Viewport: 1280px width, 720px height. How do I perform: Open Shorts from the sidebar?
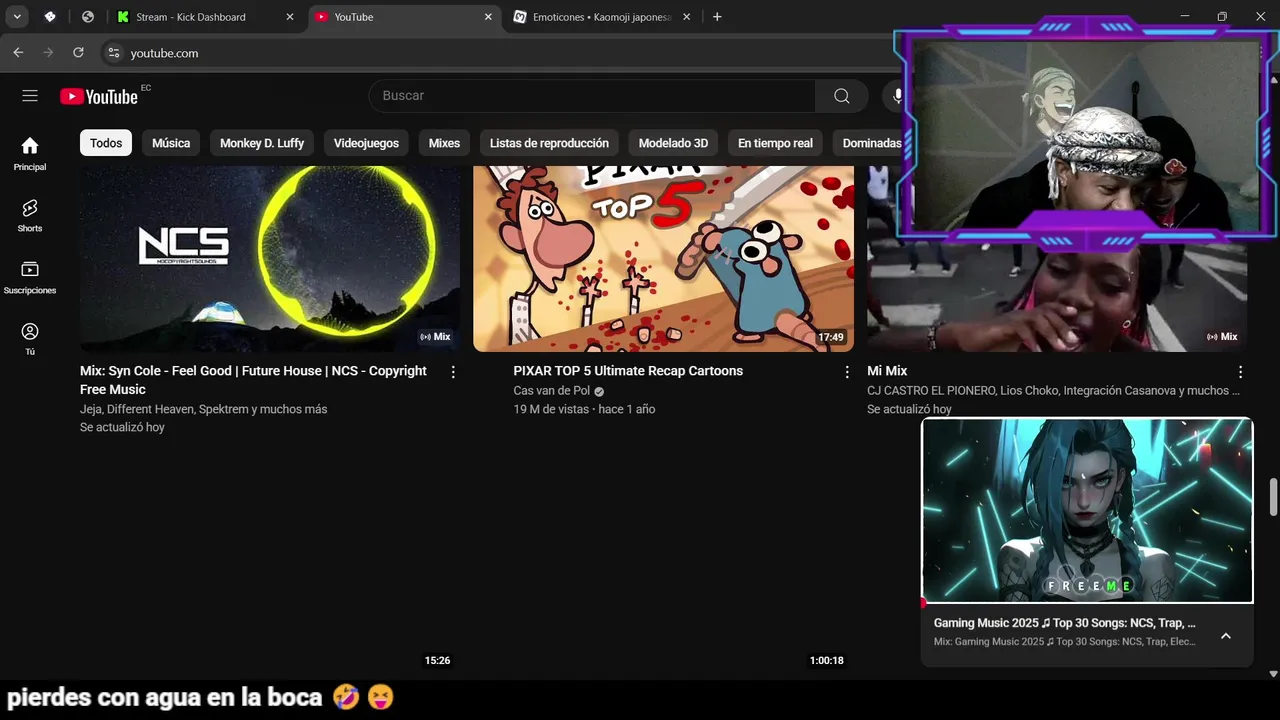click(x=30, y=215)
